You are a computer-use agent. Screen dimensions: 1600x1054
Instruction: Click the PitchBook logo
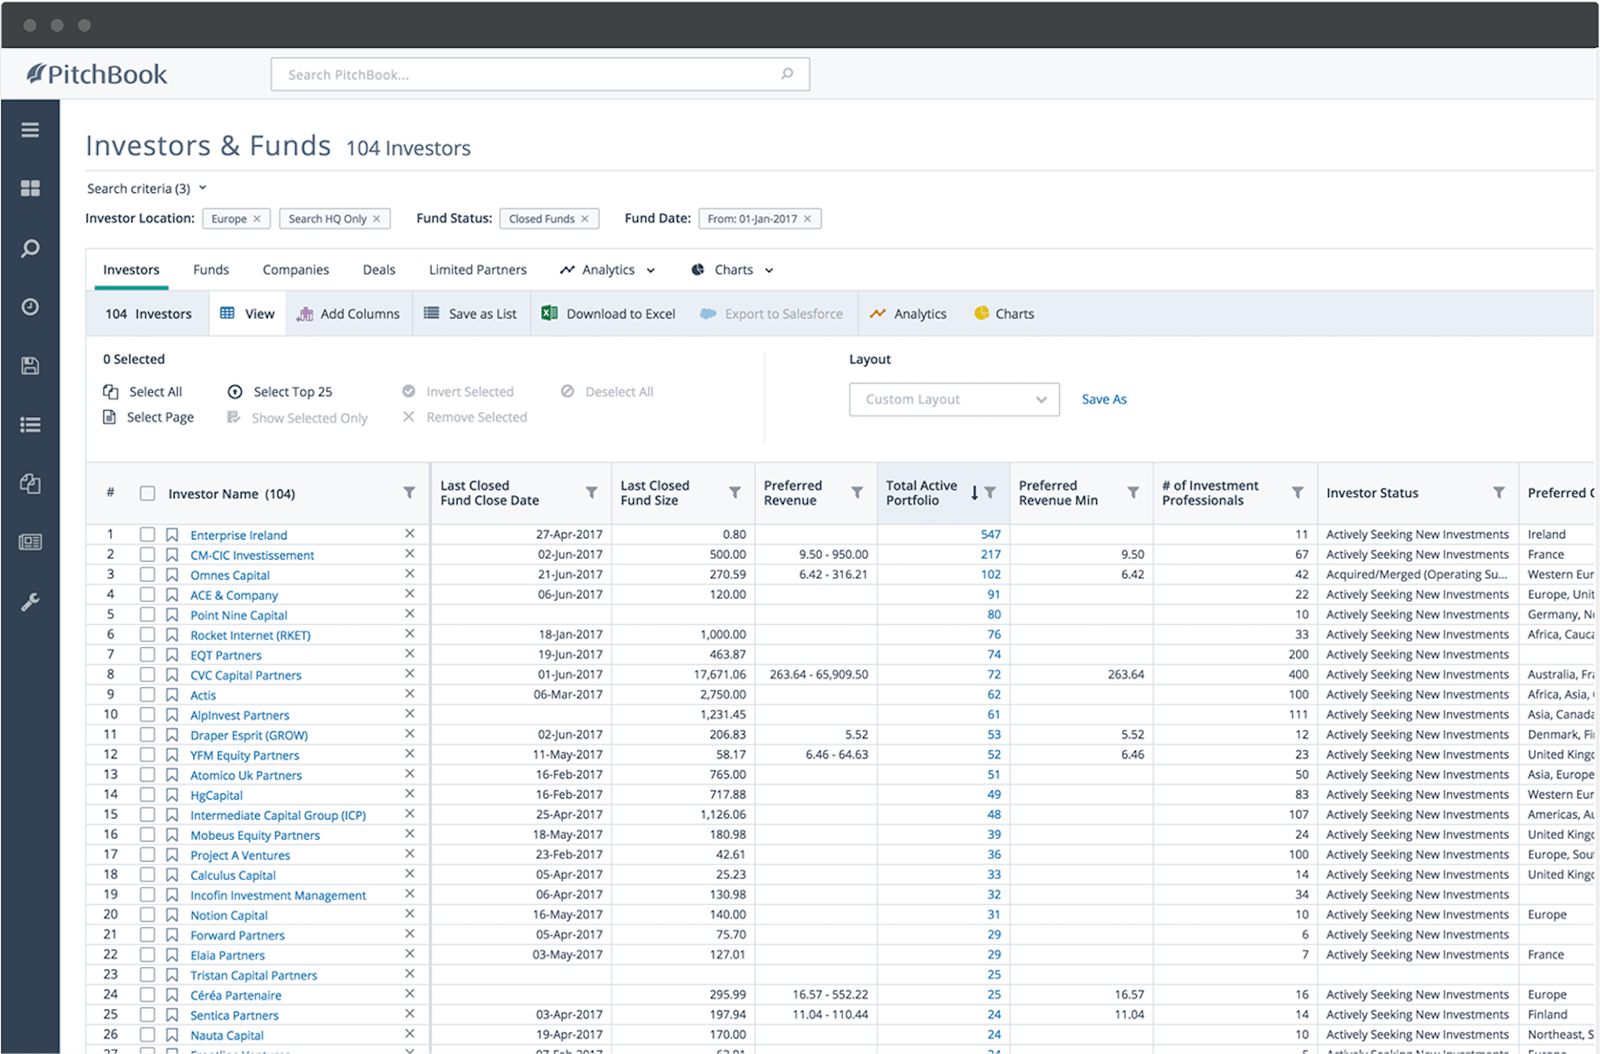pyautogui.click(x=97, y=74)
